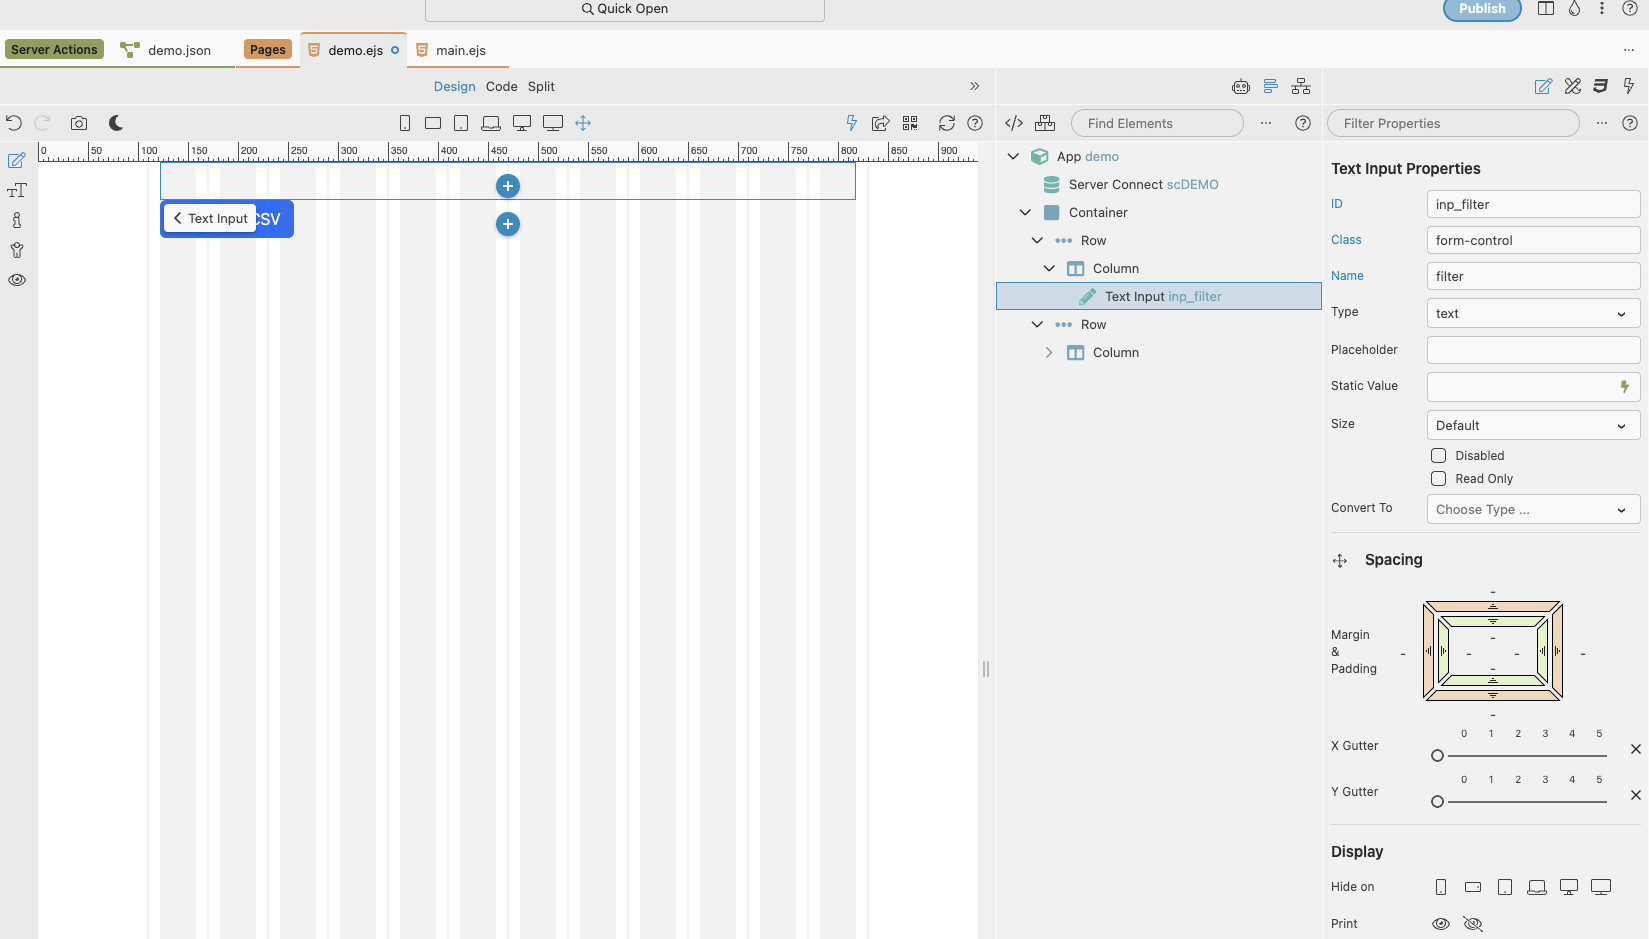Click the Print hidden eye-slash icon
The width and height of the screenshot is (1649, 939).
[1472, 924]
